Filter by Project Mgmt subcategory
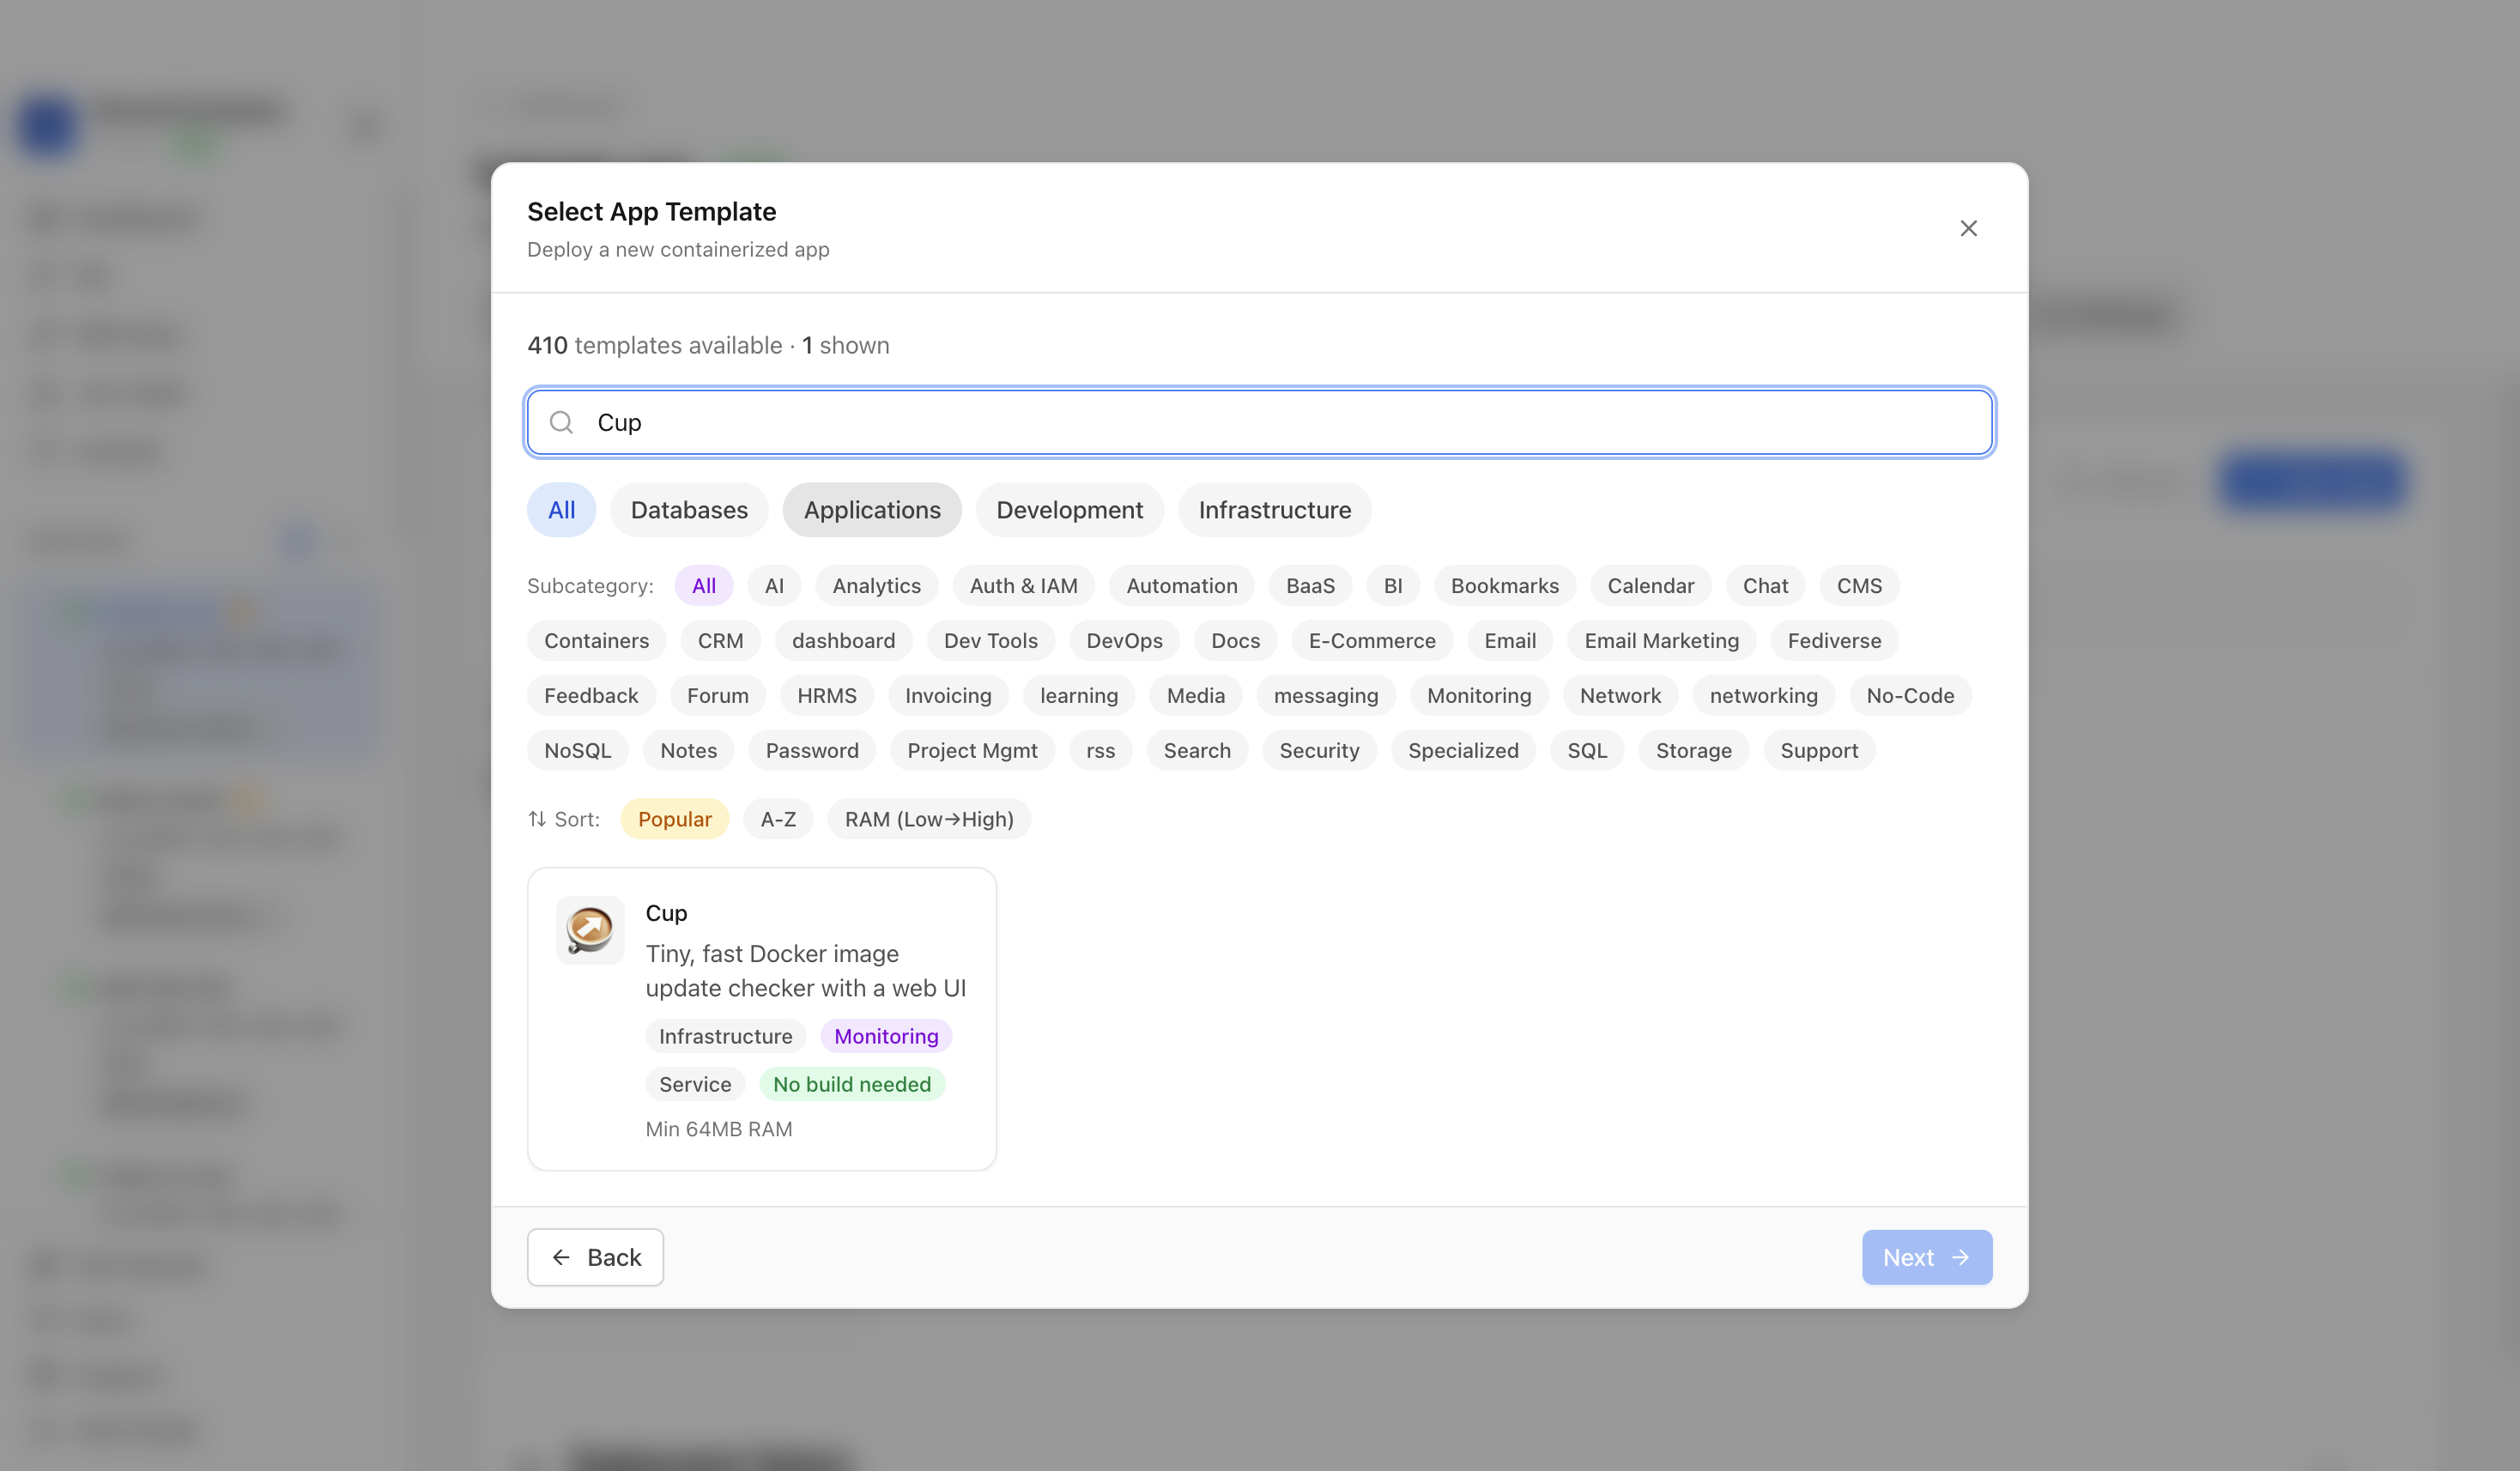The image size is (2520, 1471). 972,751
